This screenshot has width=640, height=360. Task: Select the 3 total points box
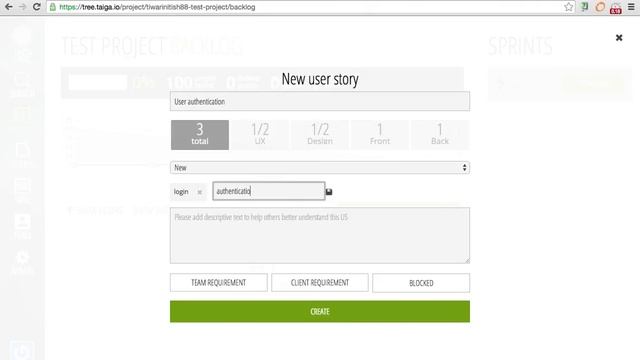[200, 135]
